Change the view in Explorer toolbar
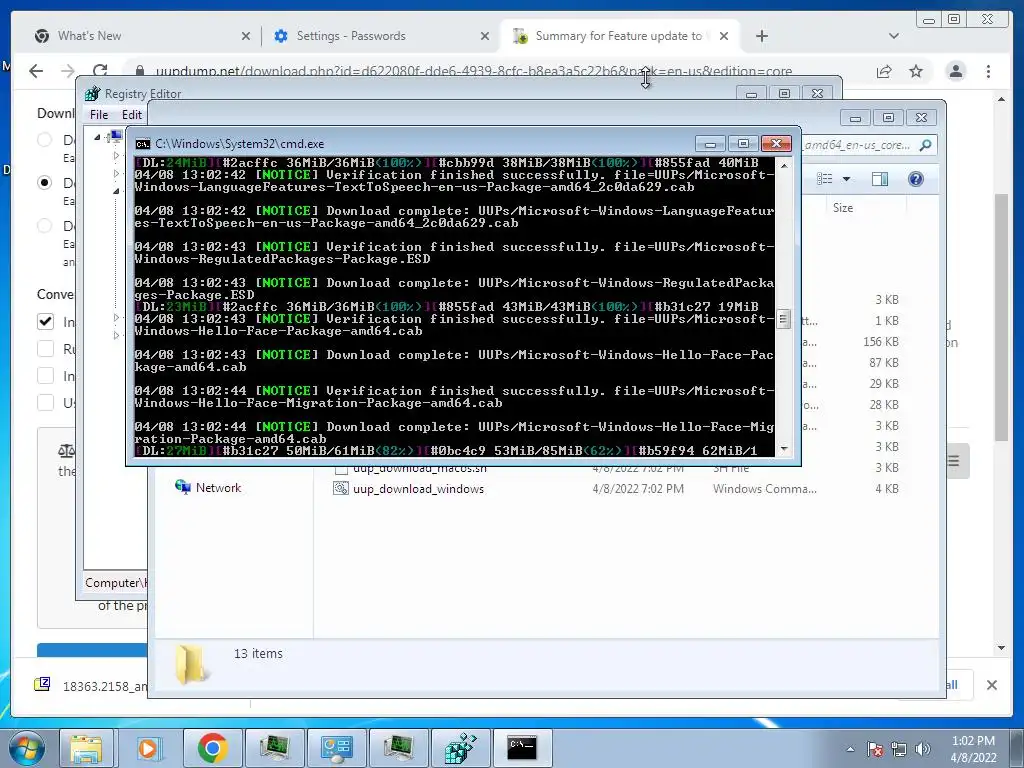Image resolution: width=1024 pixels, height=768 pixels. point(825,179)
